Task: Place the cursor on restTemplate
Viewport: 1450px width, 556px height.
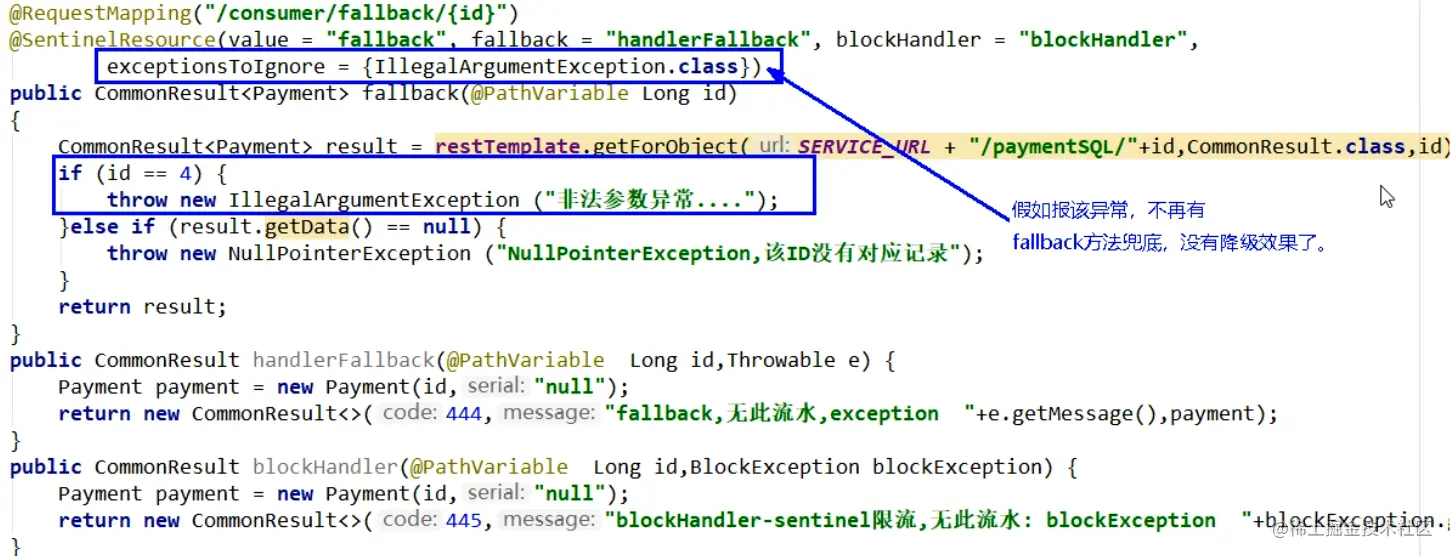Action: point(507,147)
